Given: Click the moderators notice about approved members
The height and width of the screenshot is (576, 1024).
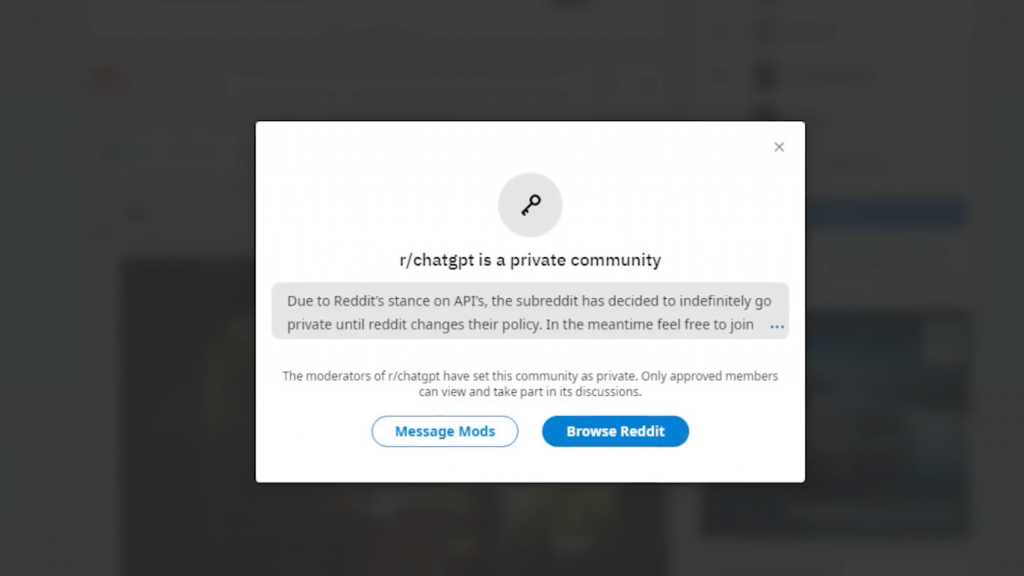Looking at the screenshot, I should [530, 376].
